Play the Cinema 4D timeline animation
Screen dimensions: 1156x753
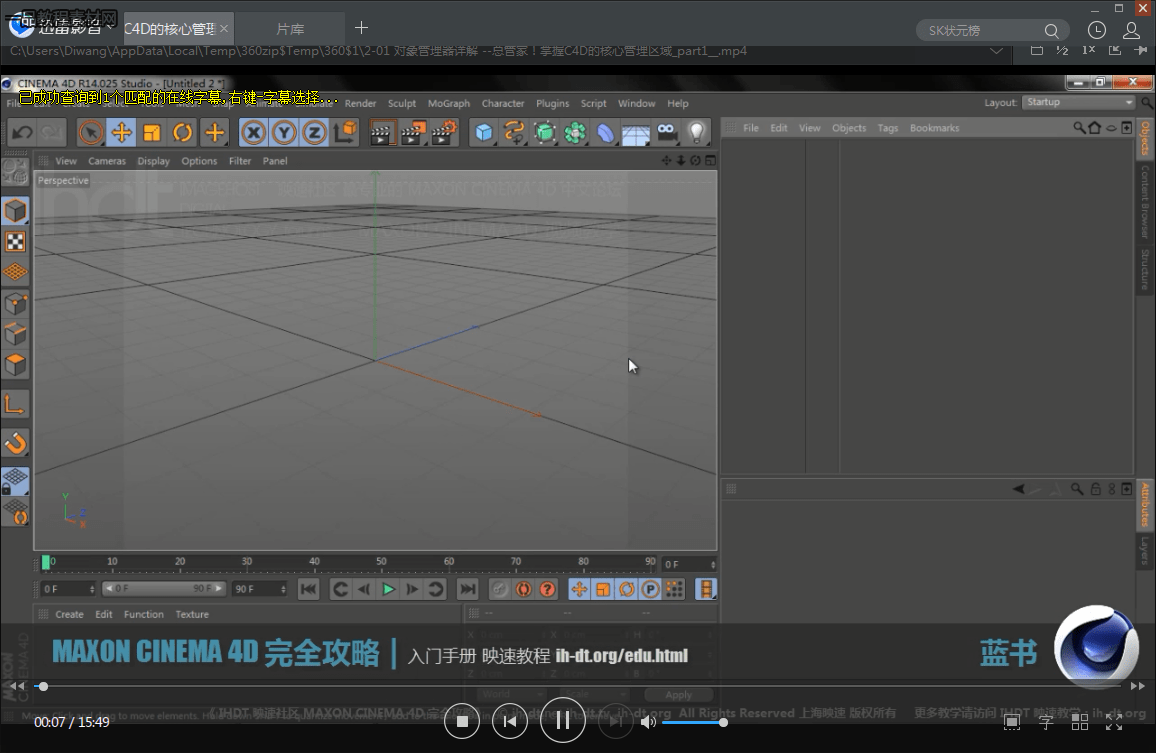[x=388, y=589]
